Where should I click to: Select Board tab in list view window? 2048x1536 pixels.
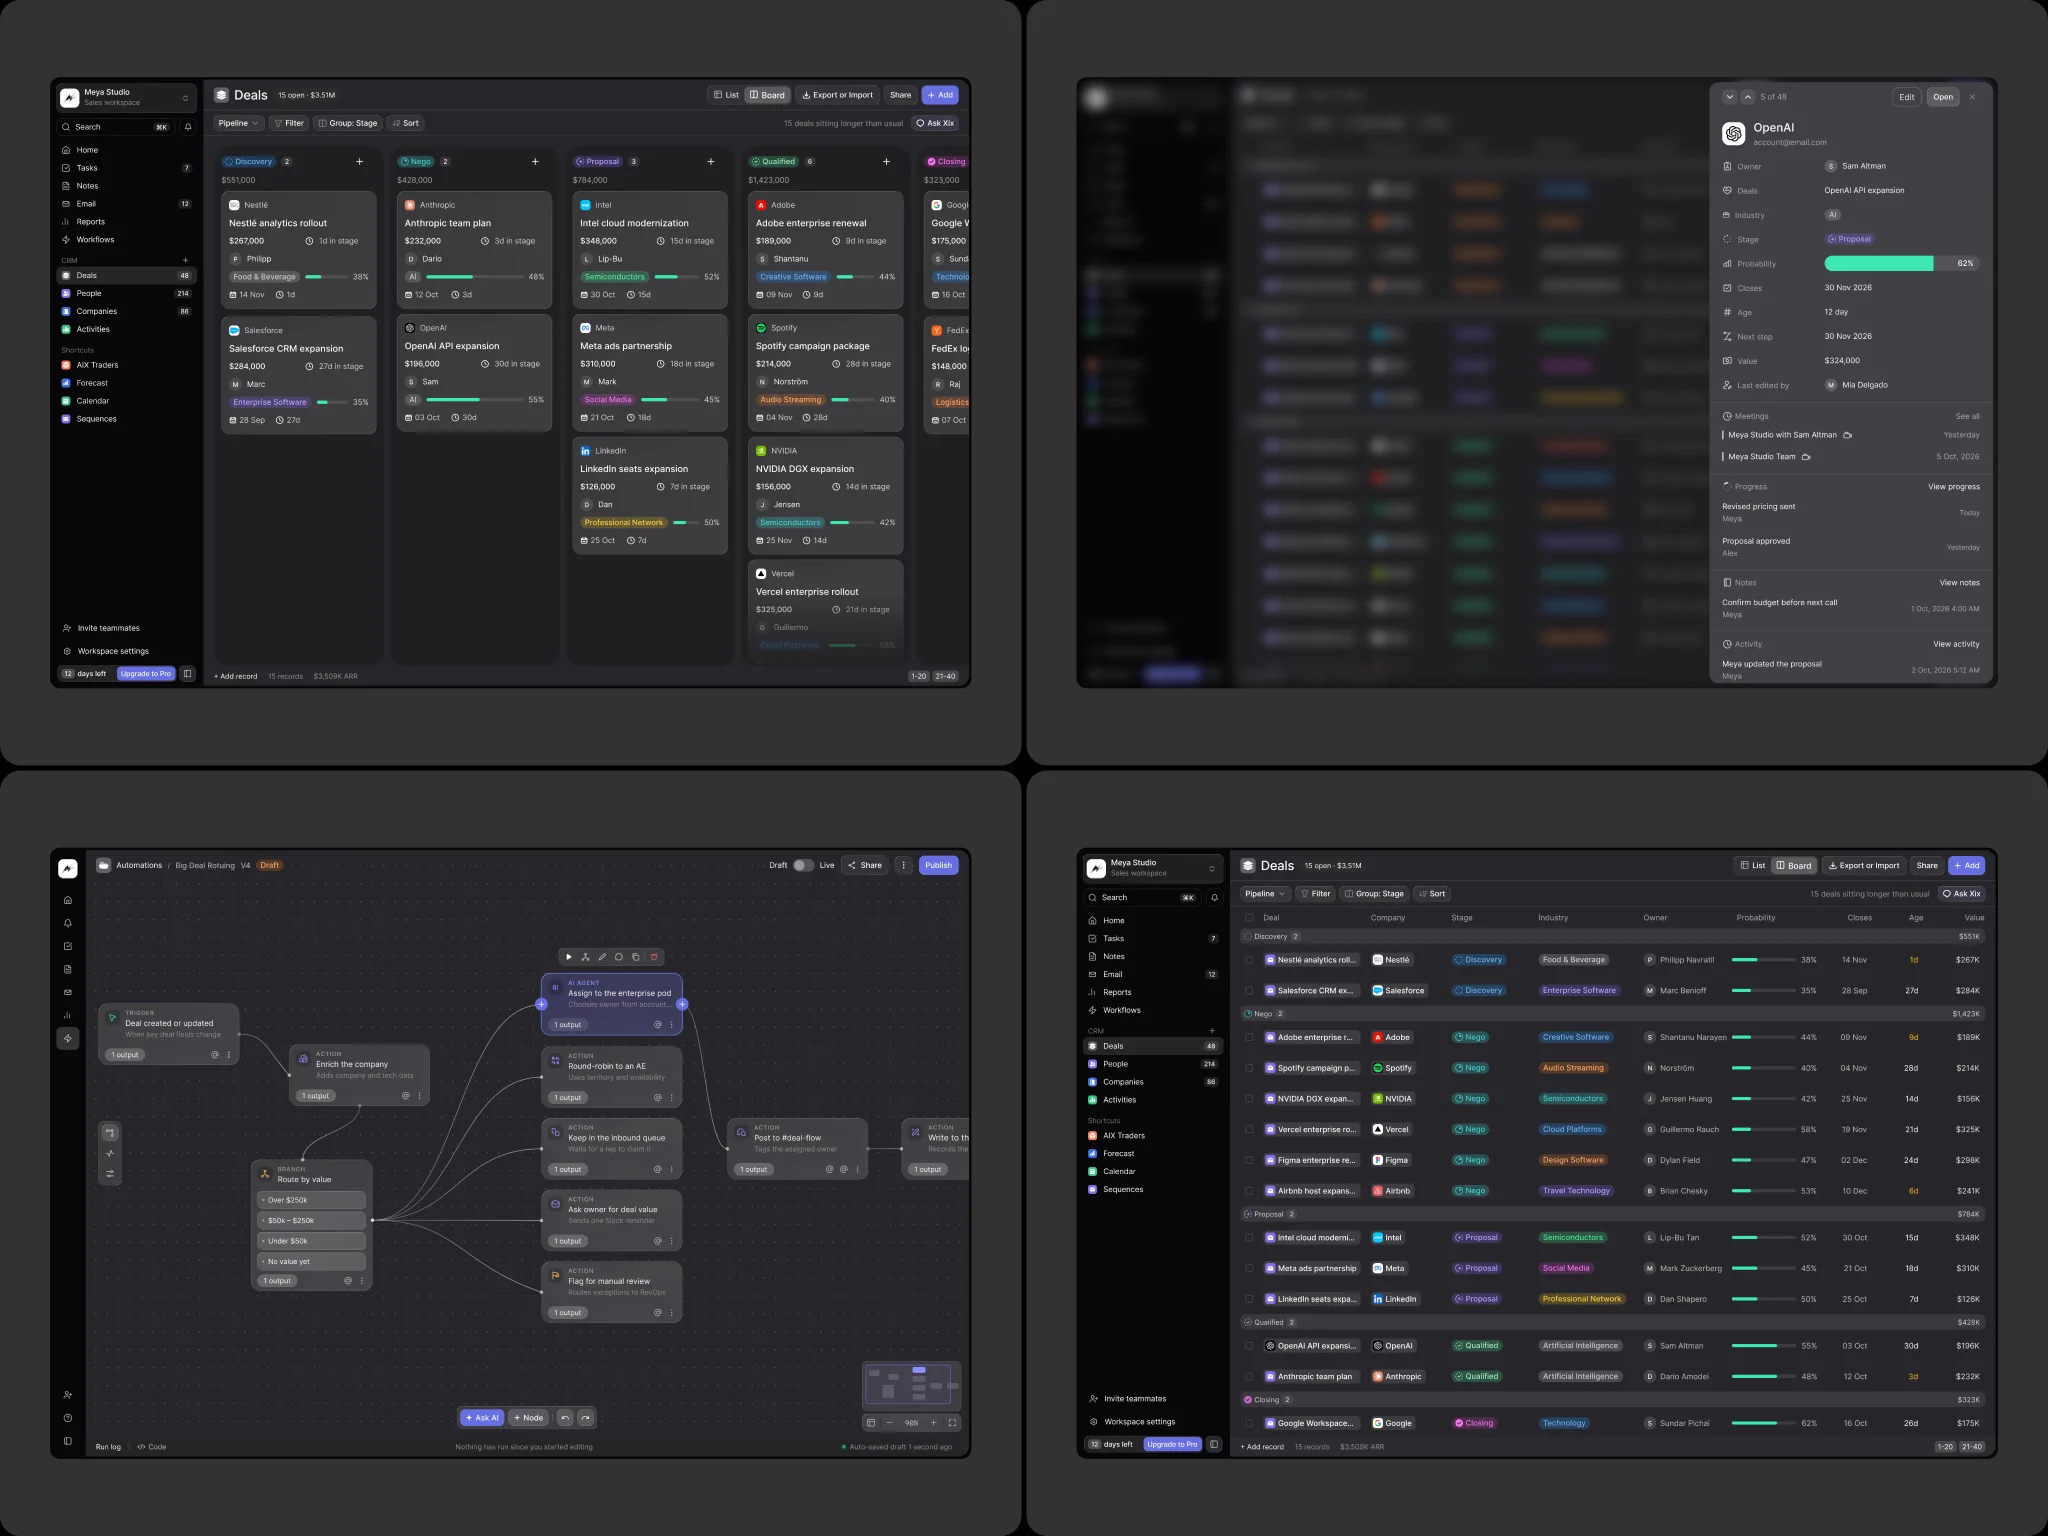click(x=1794, y=866)
